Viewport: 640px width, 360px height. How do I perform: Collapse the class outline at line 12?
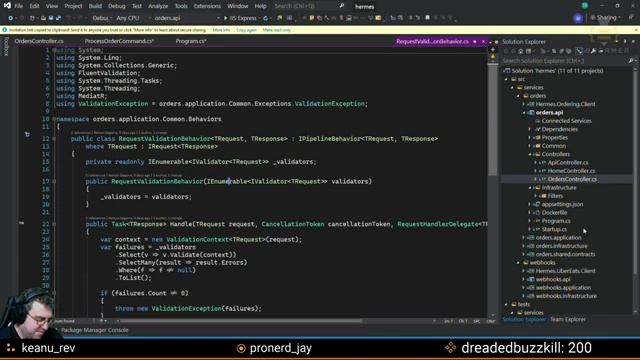[x=54, y=139]
